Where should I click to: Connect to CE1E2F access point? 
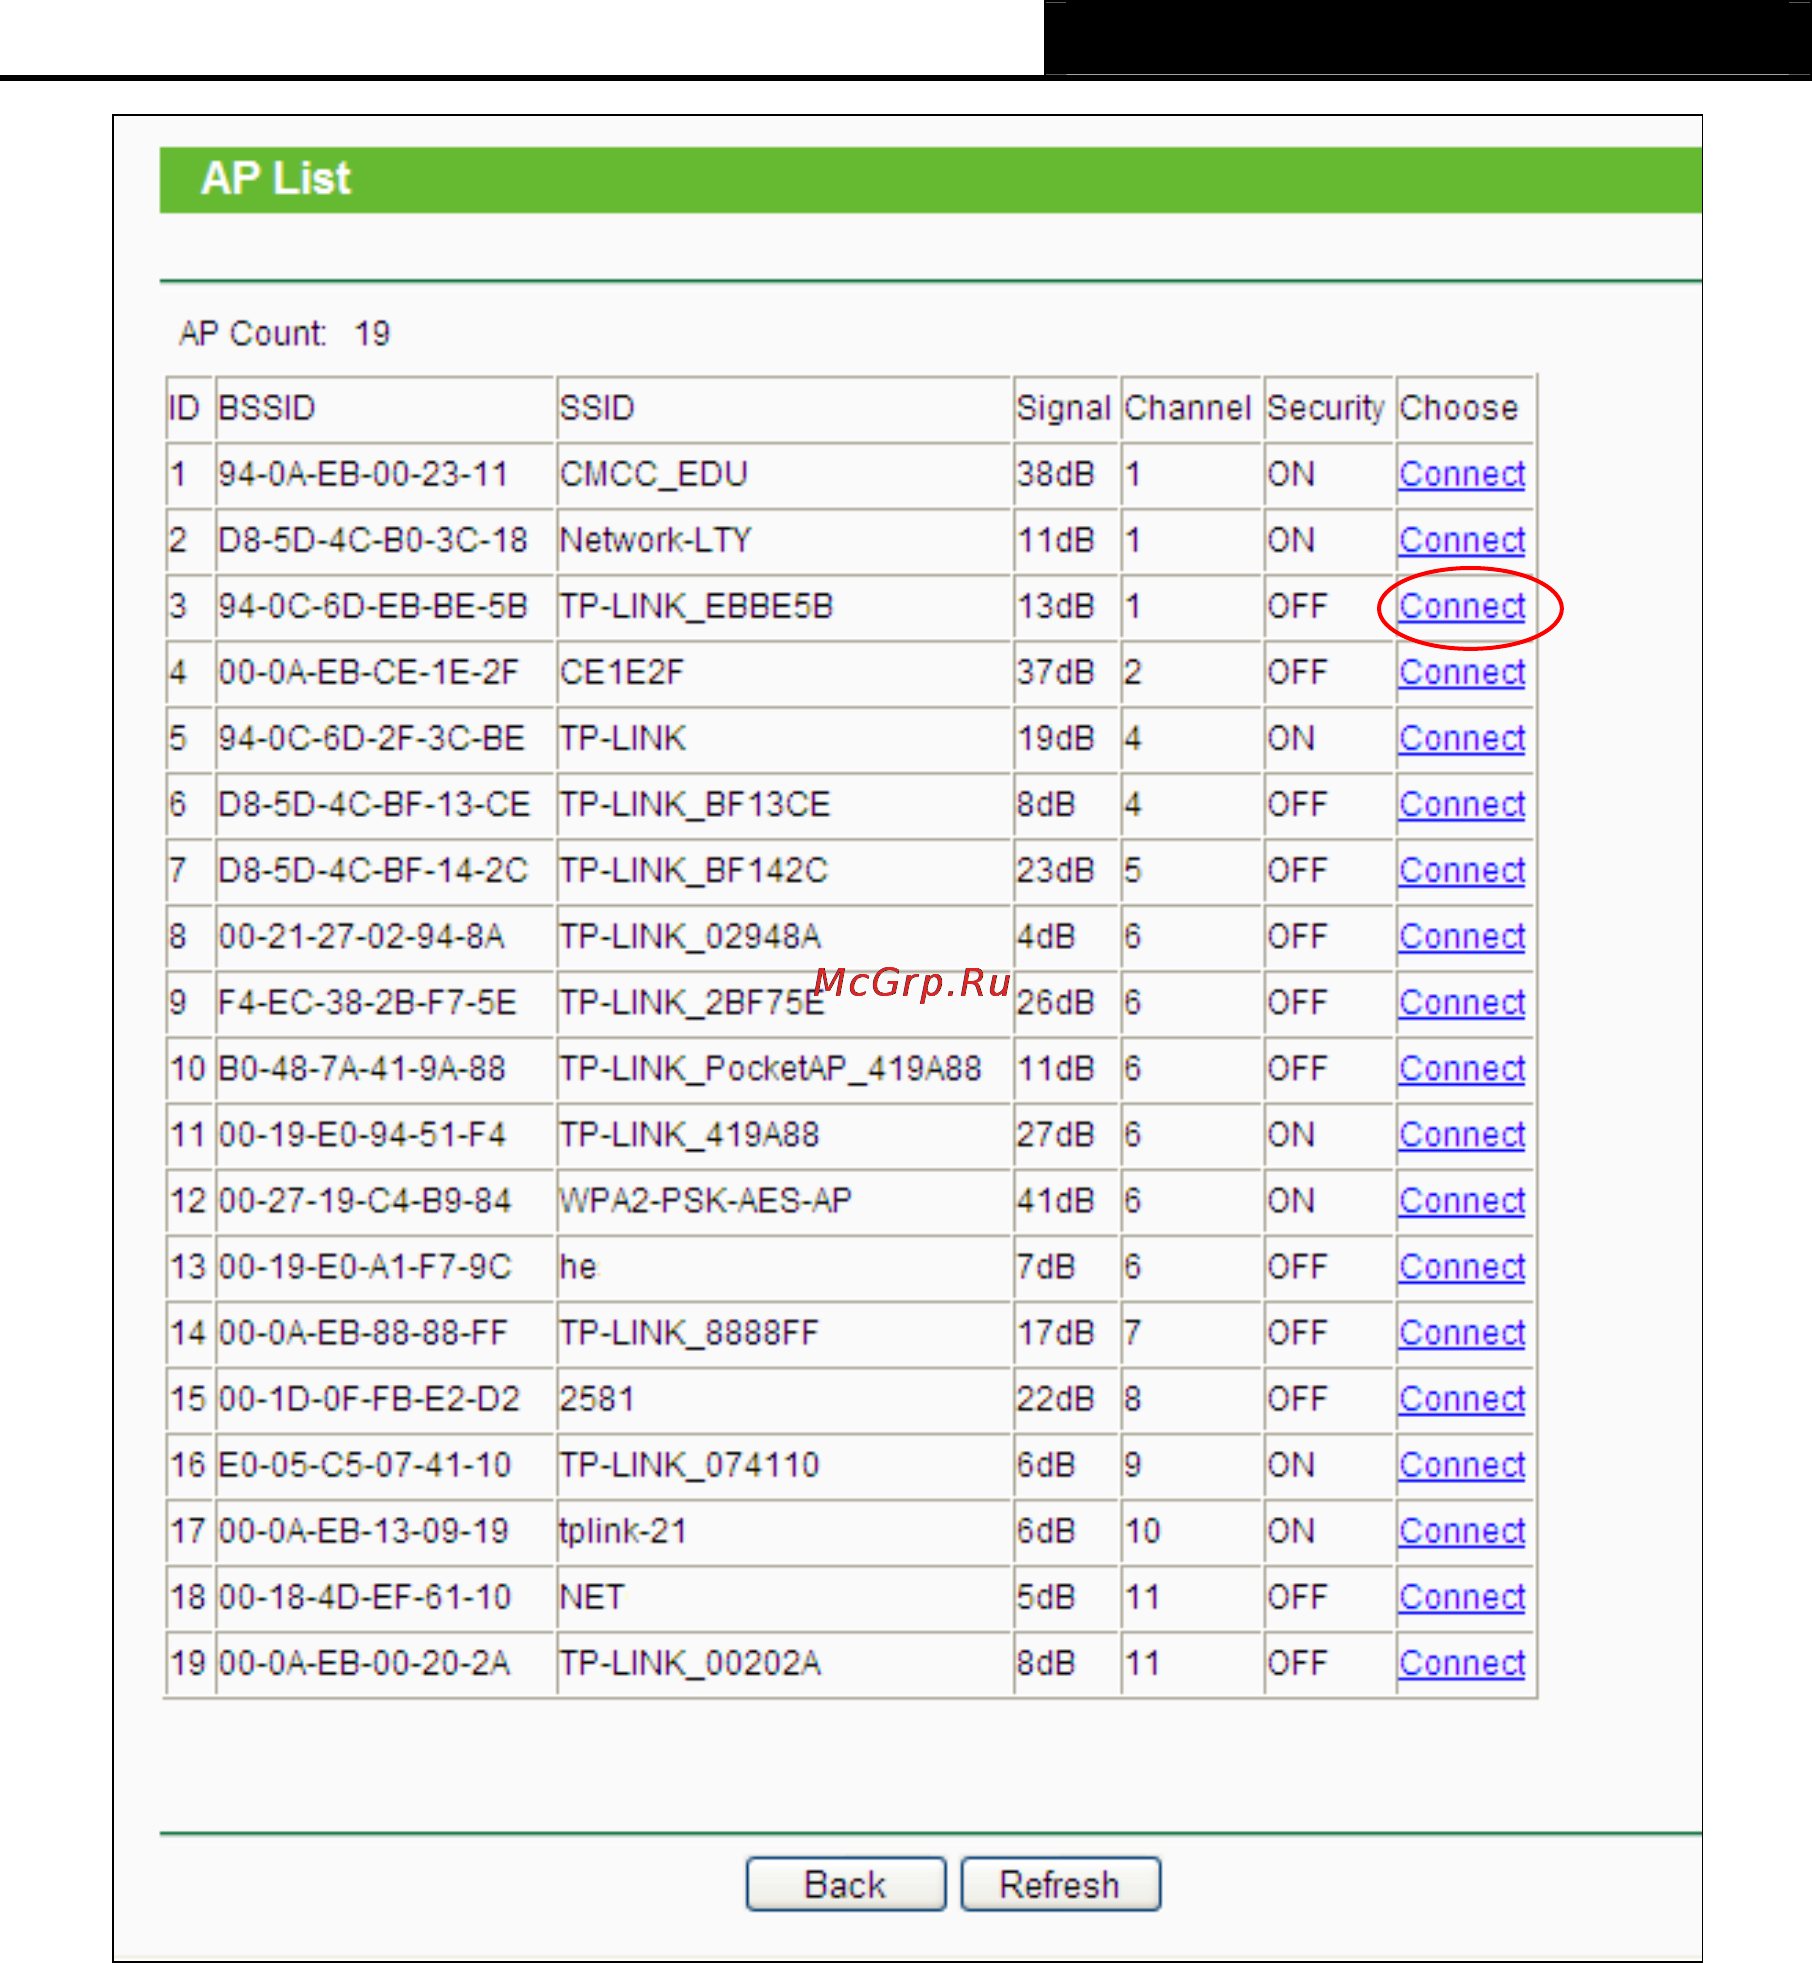(1462, 672)
